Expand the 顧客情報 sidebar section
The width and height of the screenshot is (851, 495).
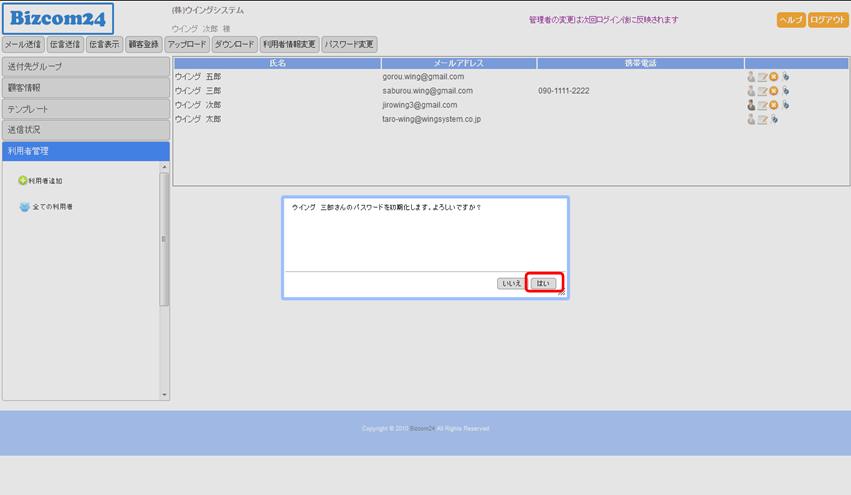[85, 88]
